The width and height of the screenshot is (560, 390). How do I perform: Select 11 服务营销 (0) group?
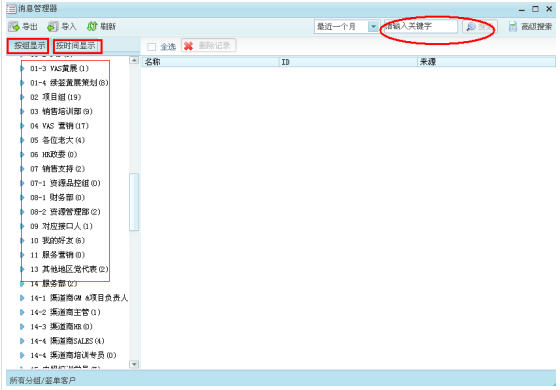tap(57, 255)
